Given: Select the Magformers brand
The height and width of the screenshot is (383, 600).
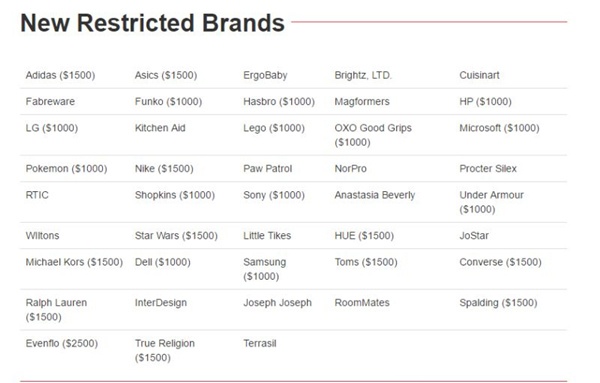Looking at the screenshot, I should point(362,101).
